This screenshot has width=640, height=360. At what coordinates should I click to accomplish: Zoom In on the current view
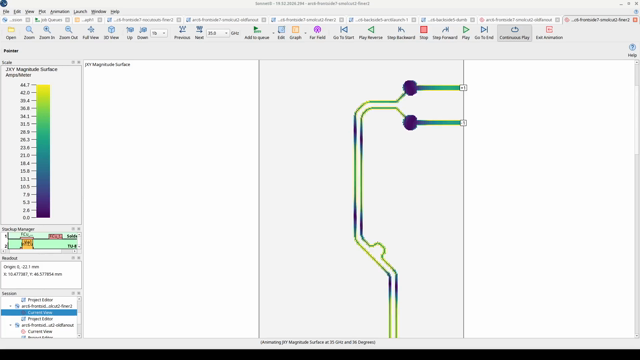[47, 33]
